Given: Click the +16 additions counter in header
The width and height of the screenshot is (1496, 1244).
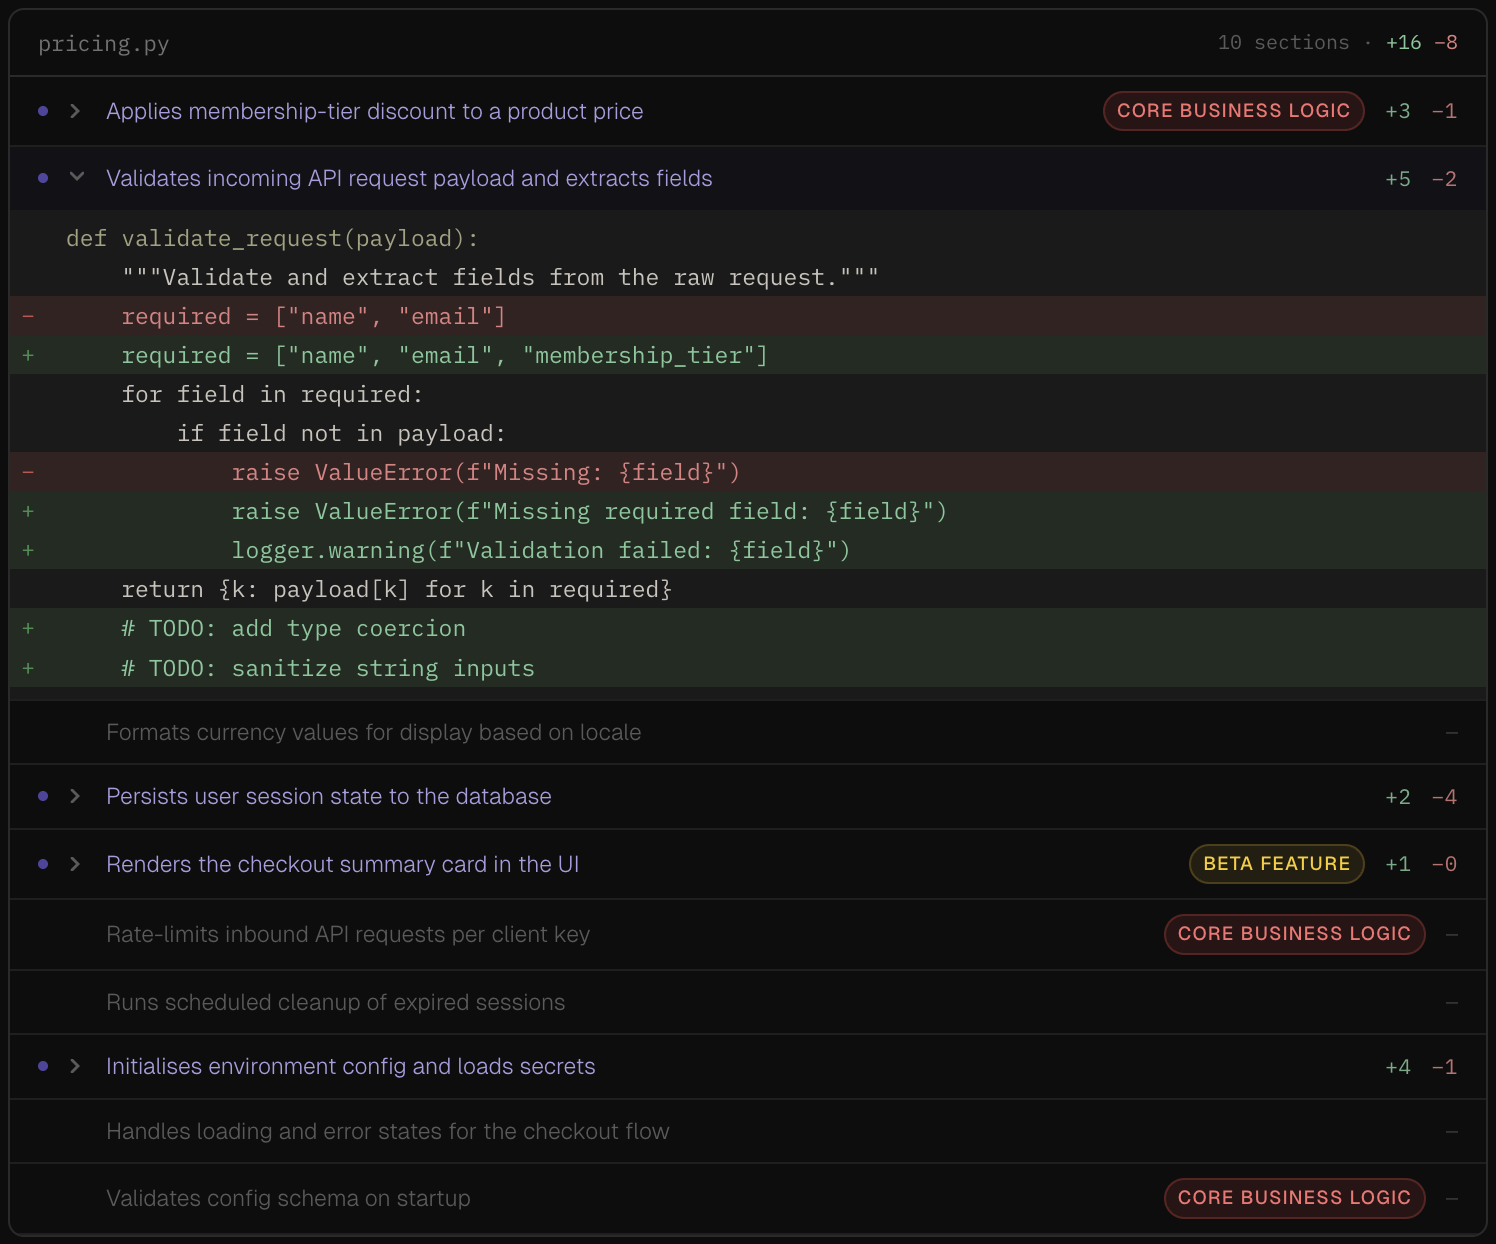Looking at the screenshot, I should 1404,42.
